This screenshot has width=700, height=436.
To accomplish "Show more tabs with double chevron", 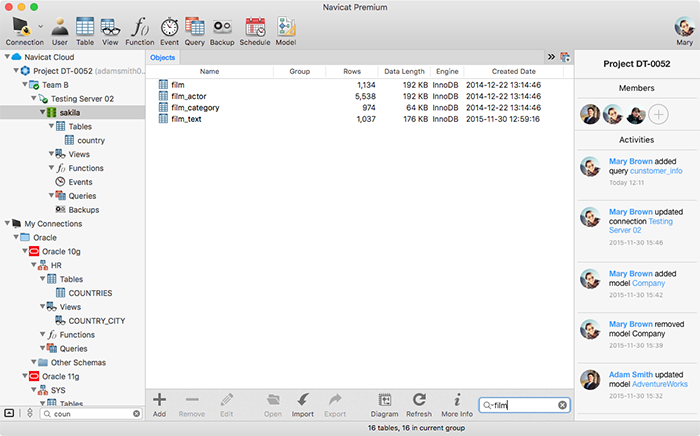I will tap(551, 57).
